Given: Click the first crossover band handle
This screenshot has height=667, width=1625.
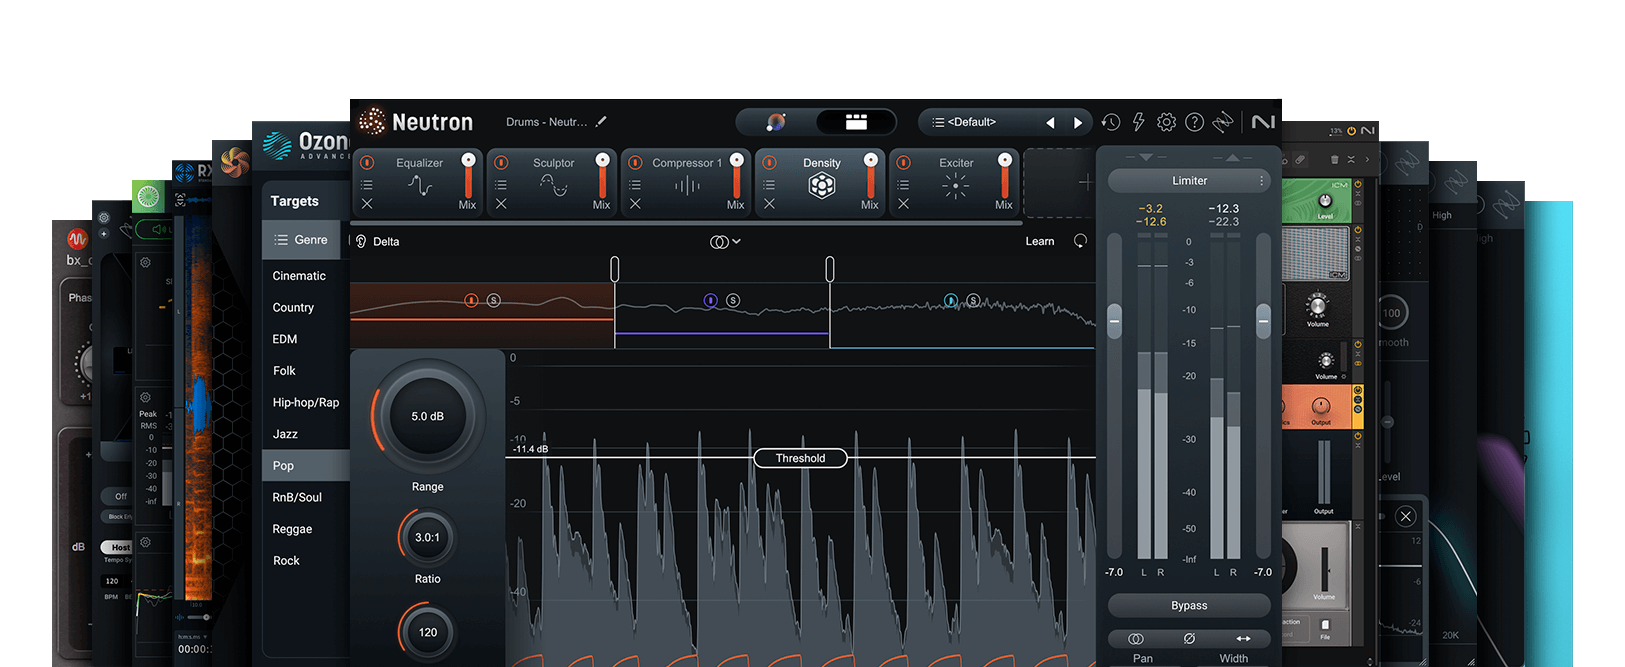Looking at the screenshot, I should pos(615,269).
